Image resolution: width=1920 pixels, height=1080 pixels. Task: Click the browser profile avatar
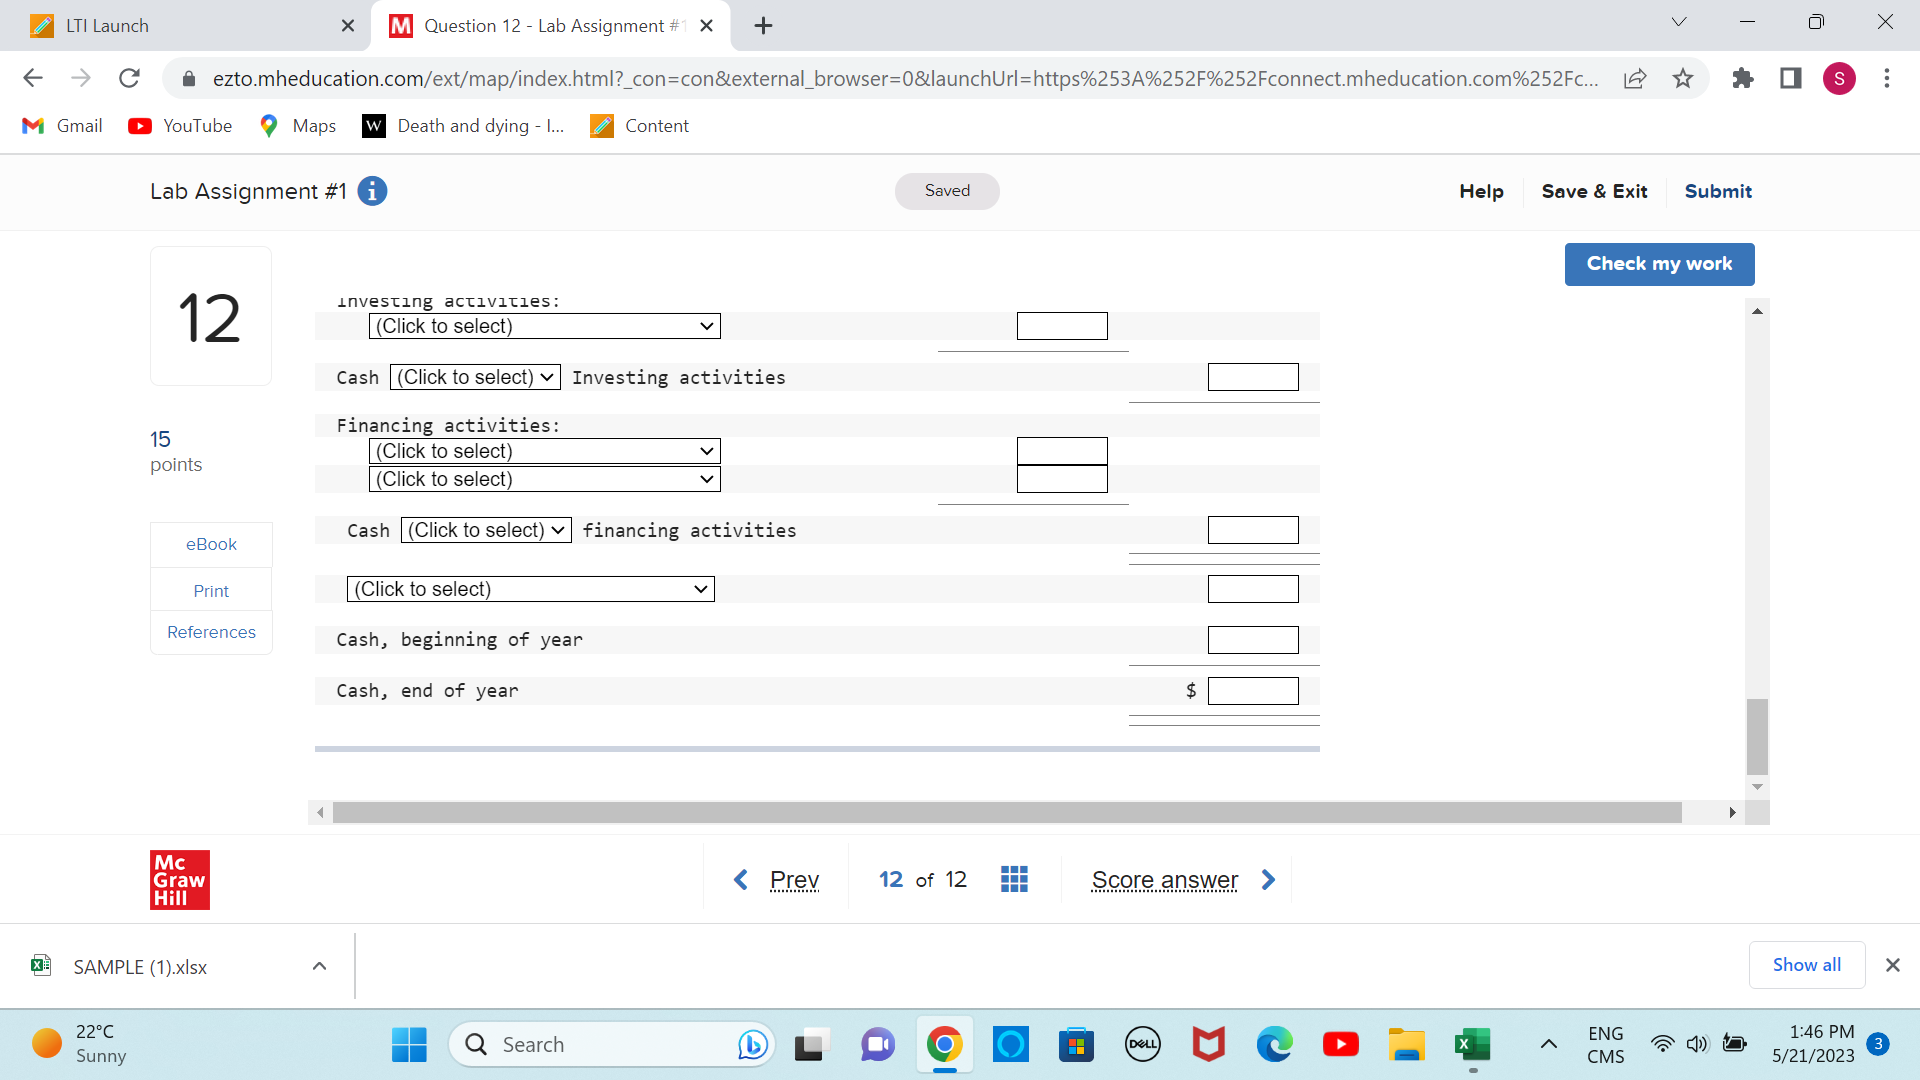tap(1840, 78)
